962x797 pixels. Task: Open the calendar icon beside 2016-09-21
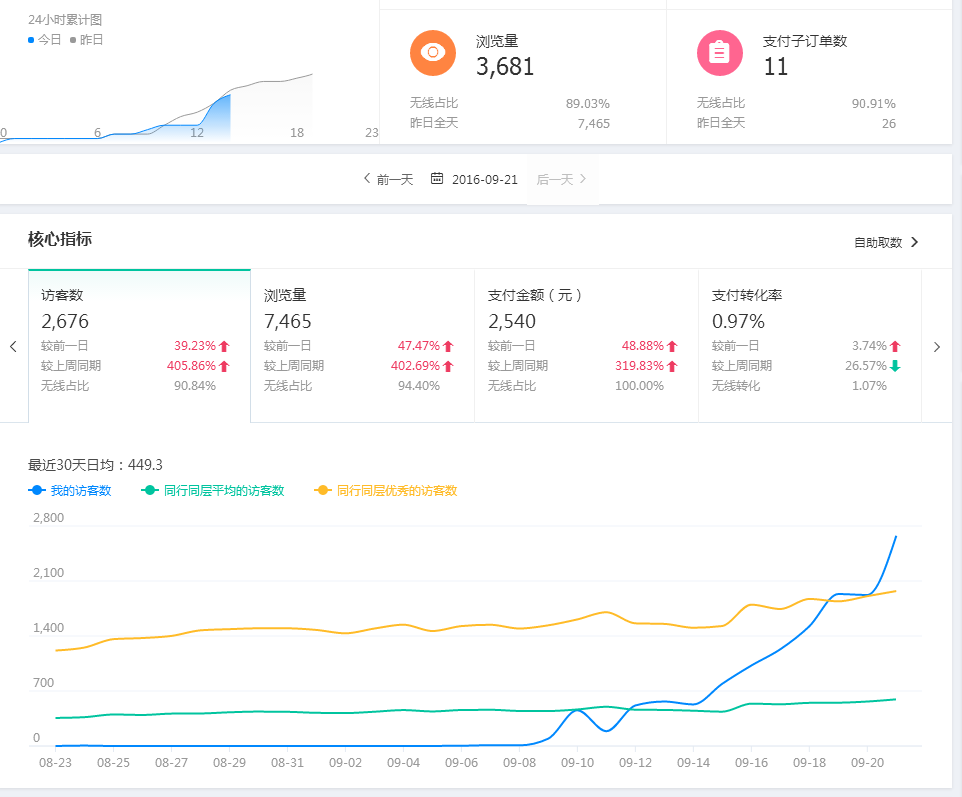(437, 179)
